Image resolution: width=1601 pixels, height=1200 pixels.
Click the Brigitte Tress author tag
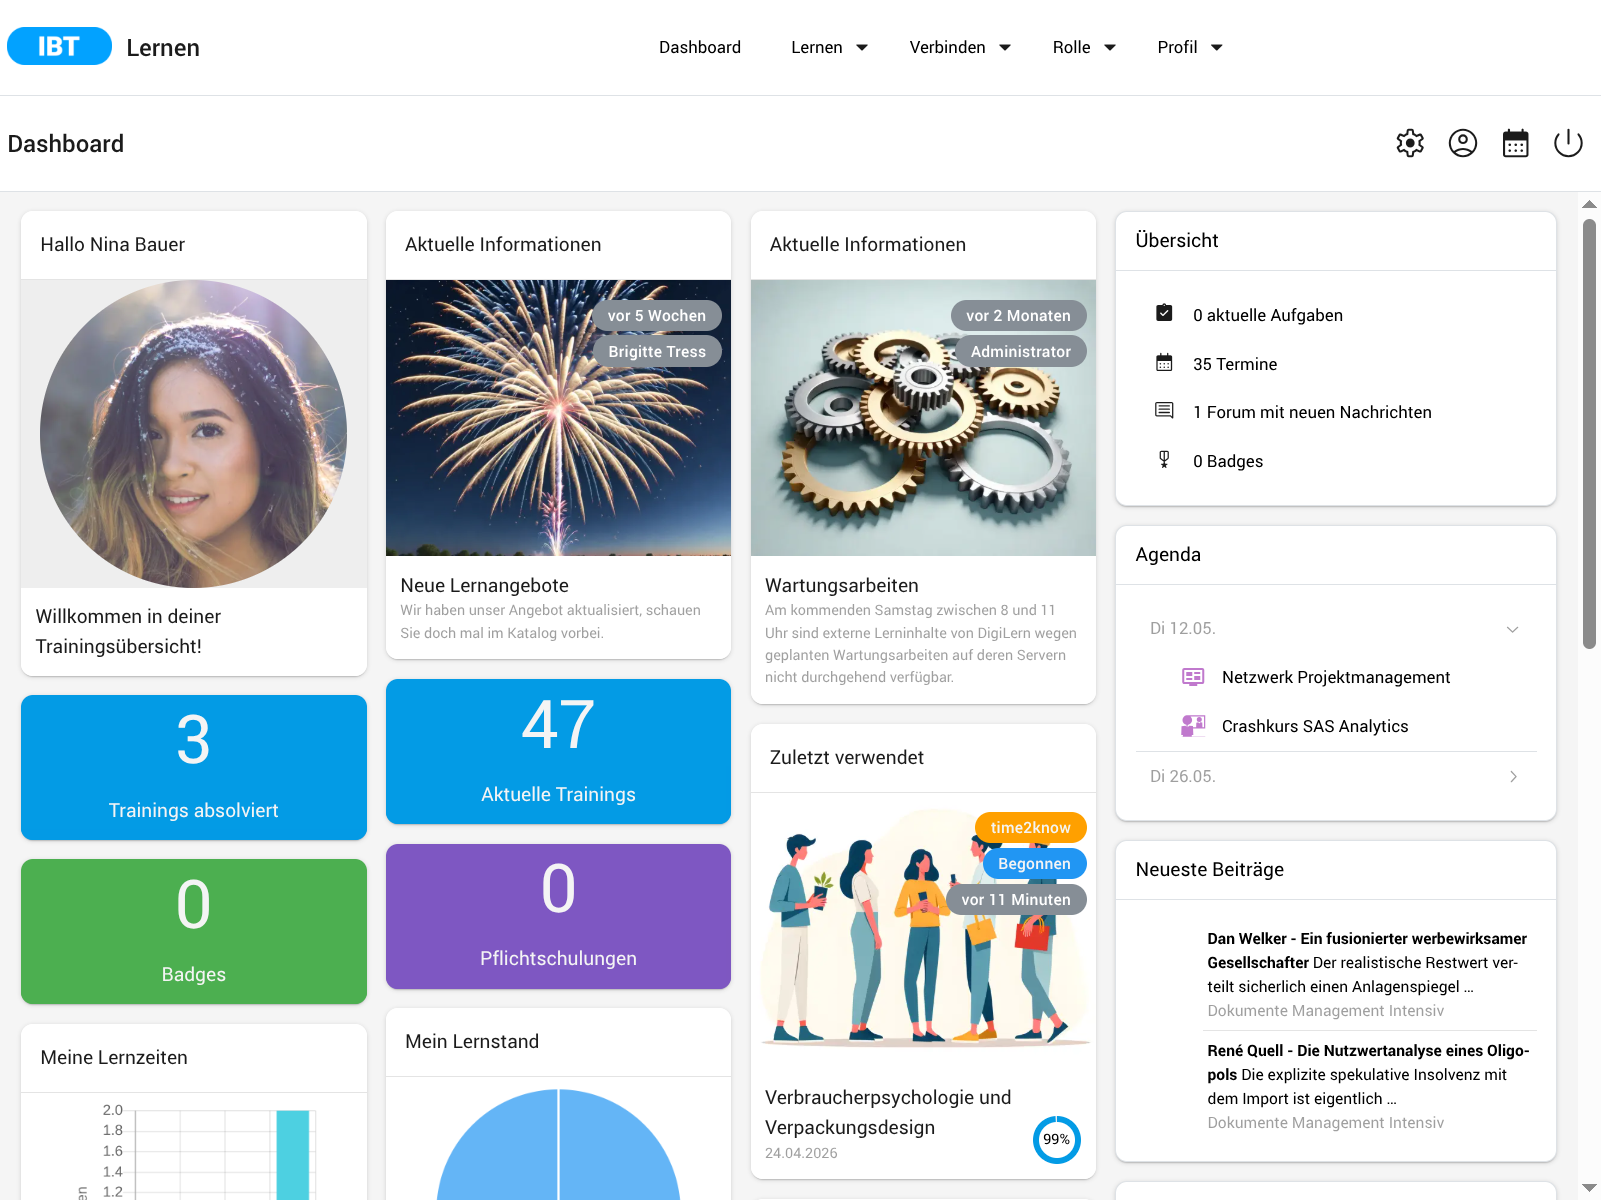657,352
